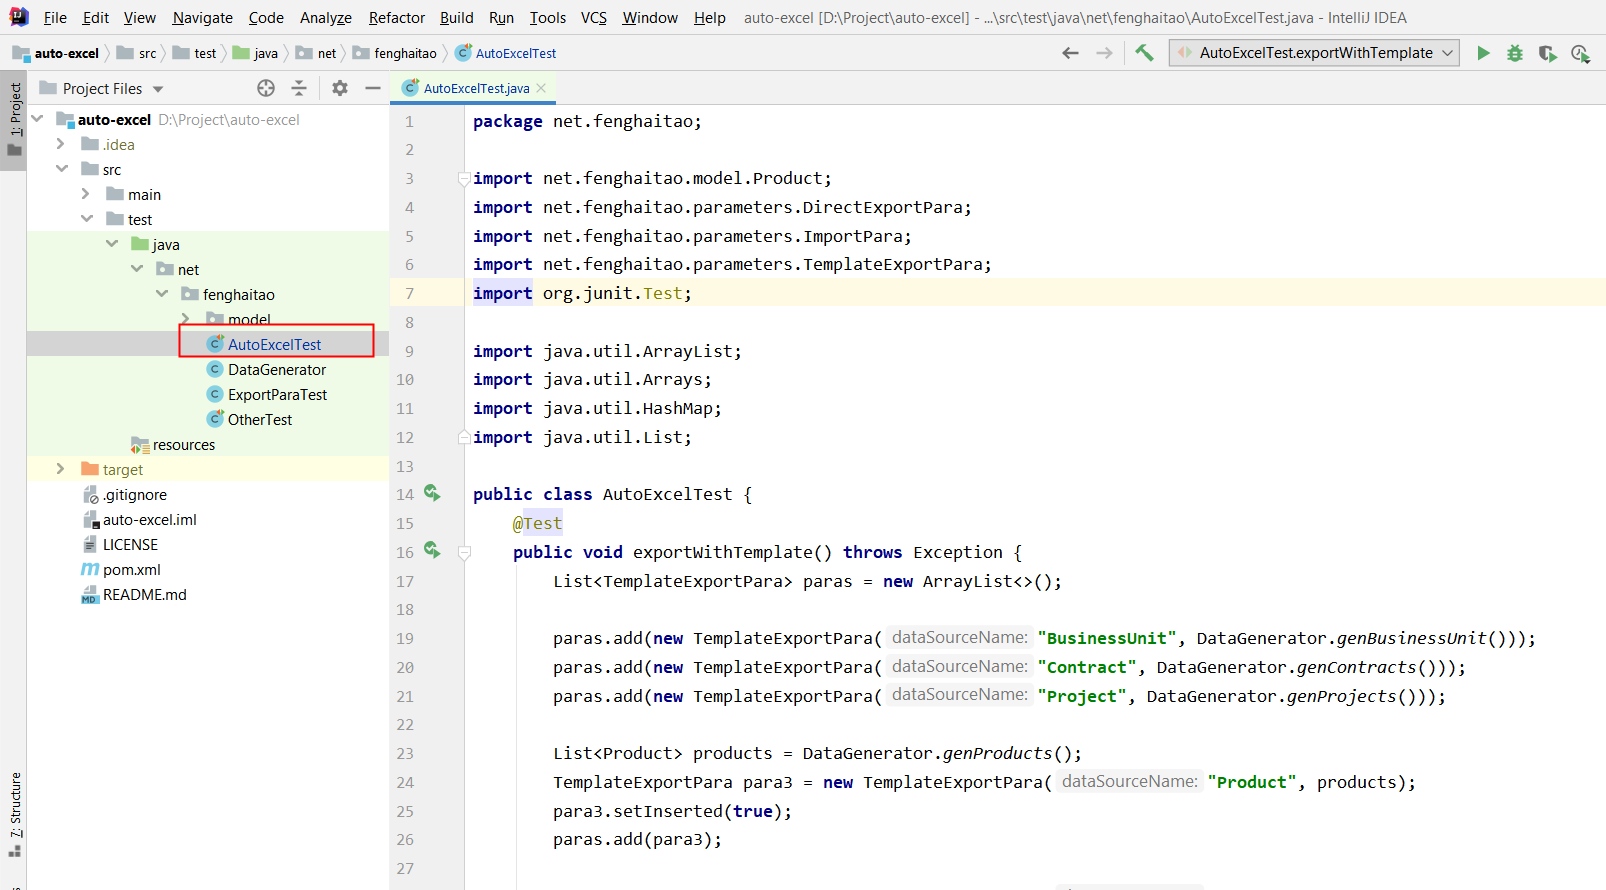The width and height of the screenshot is (1606, 890).
Task: Click run test gutter icon at line 16
Action: click(432, 550)
